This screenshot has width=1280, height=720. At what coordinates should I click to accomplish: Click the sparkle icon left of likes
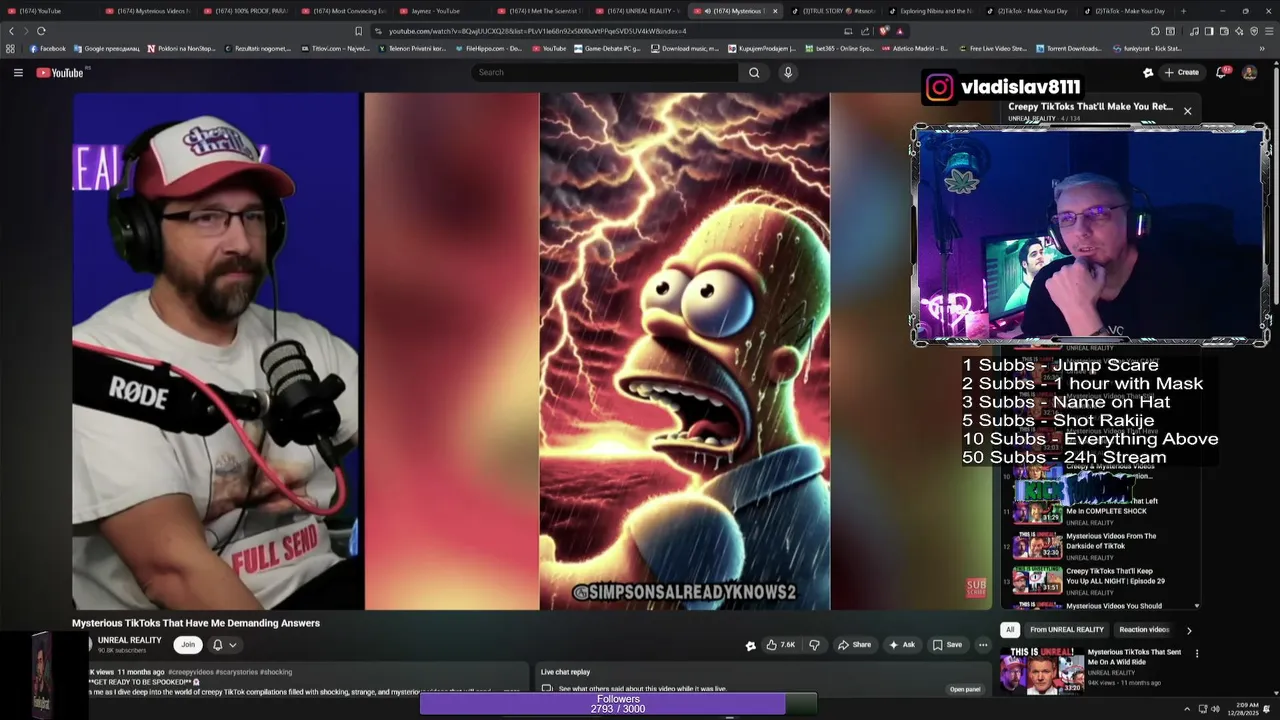(x=751, y=646)
